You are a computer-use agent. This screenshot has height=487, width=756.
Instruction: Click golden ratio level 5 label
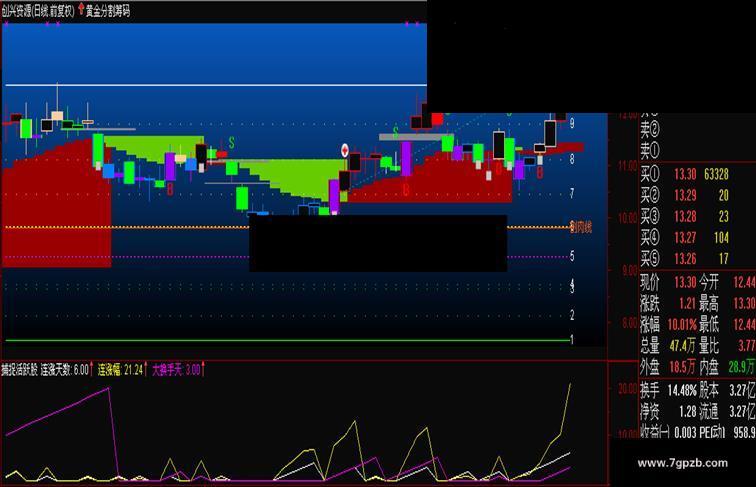[572, 256]
